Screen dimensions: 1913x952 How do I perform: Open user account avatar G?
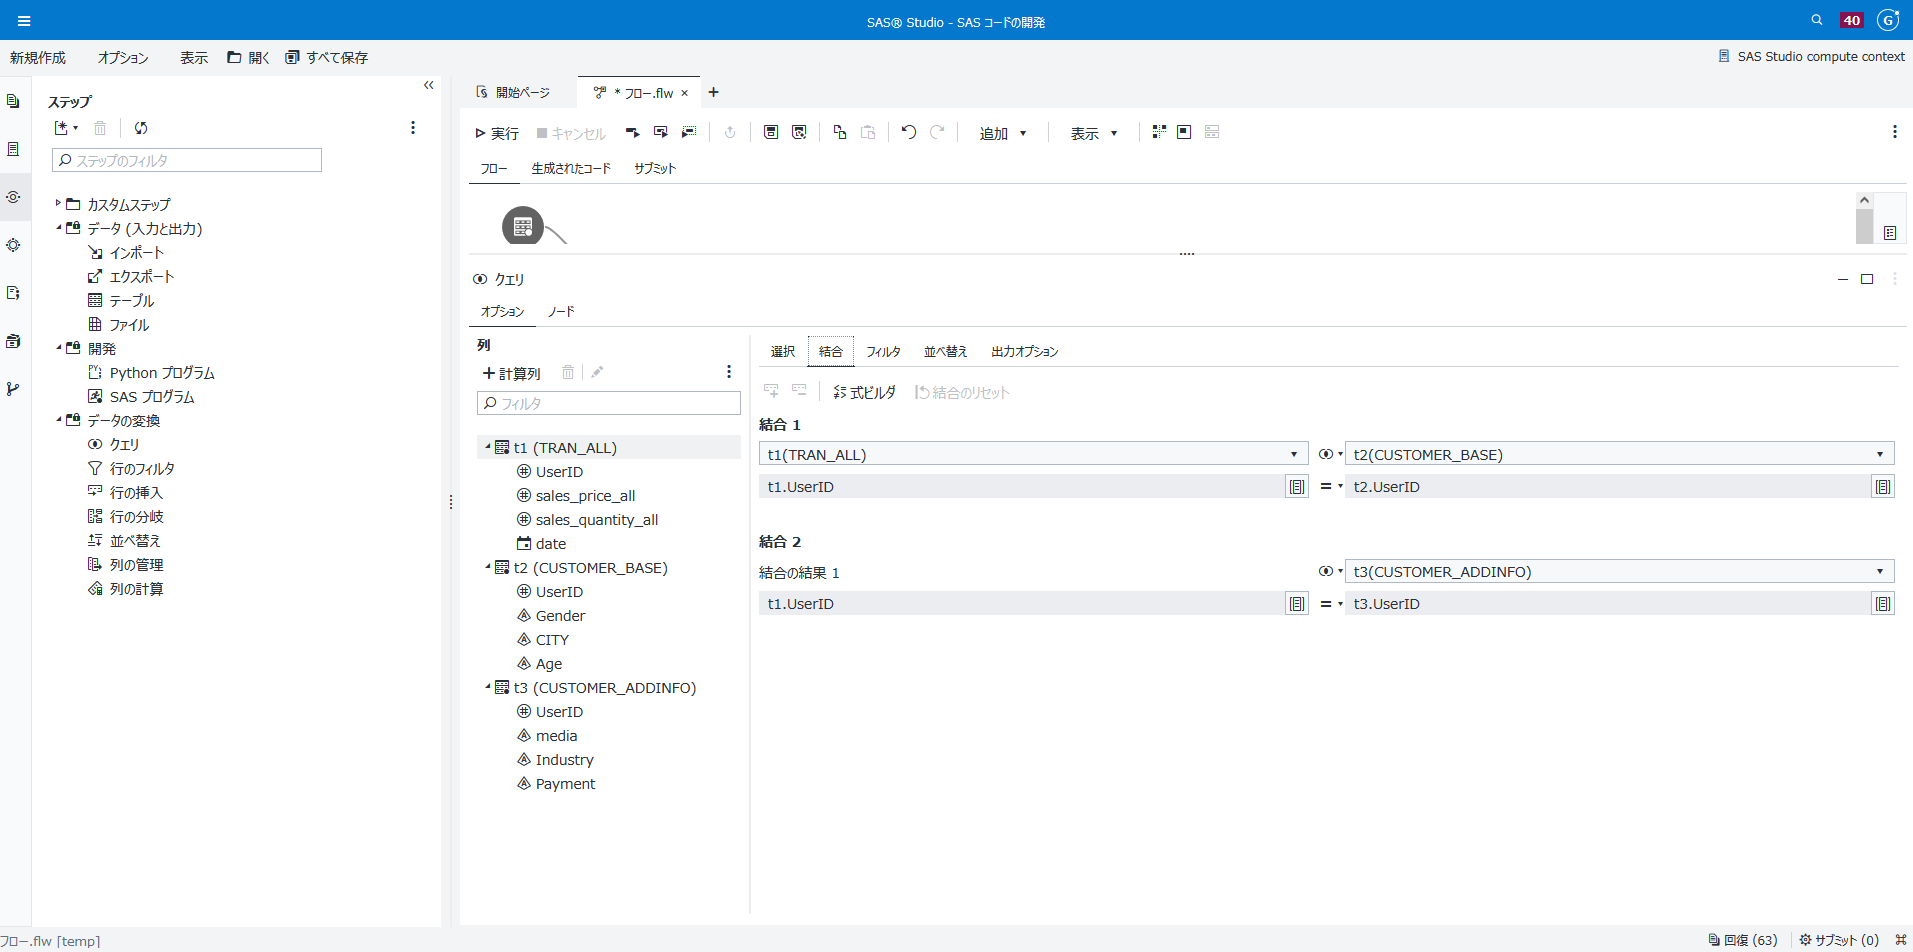click(x=1888, y=20)
